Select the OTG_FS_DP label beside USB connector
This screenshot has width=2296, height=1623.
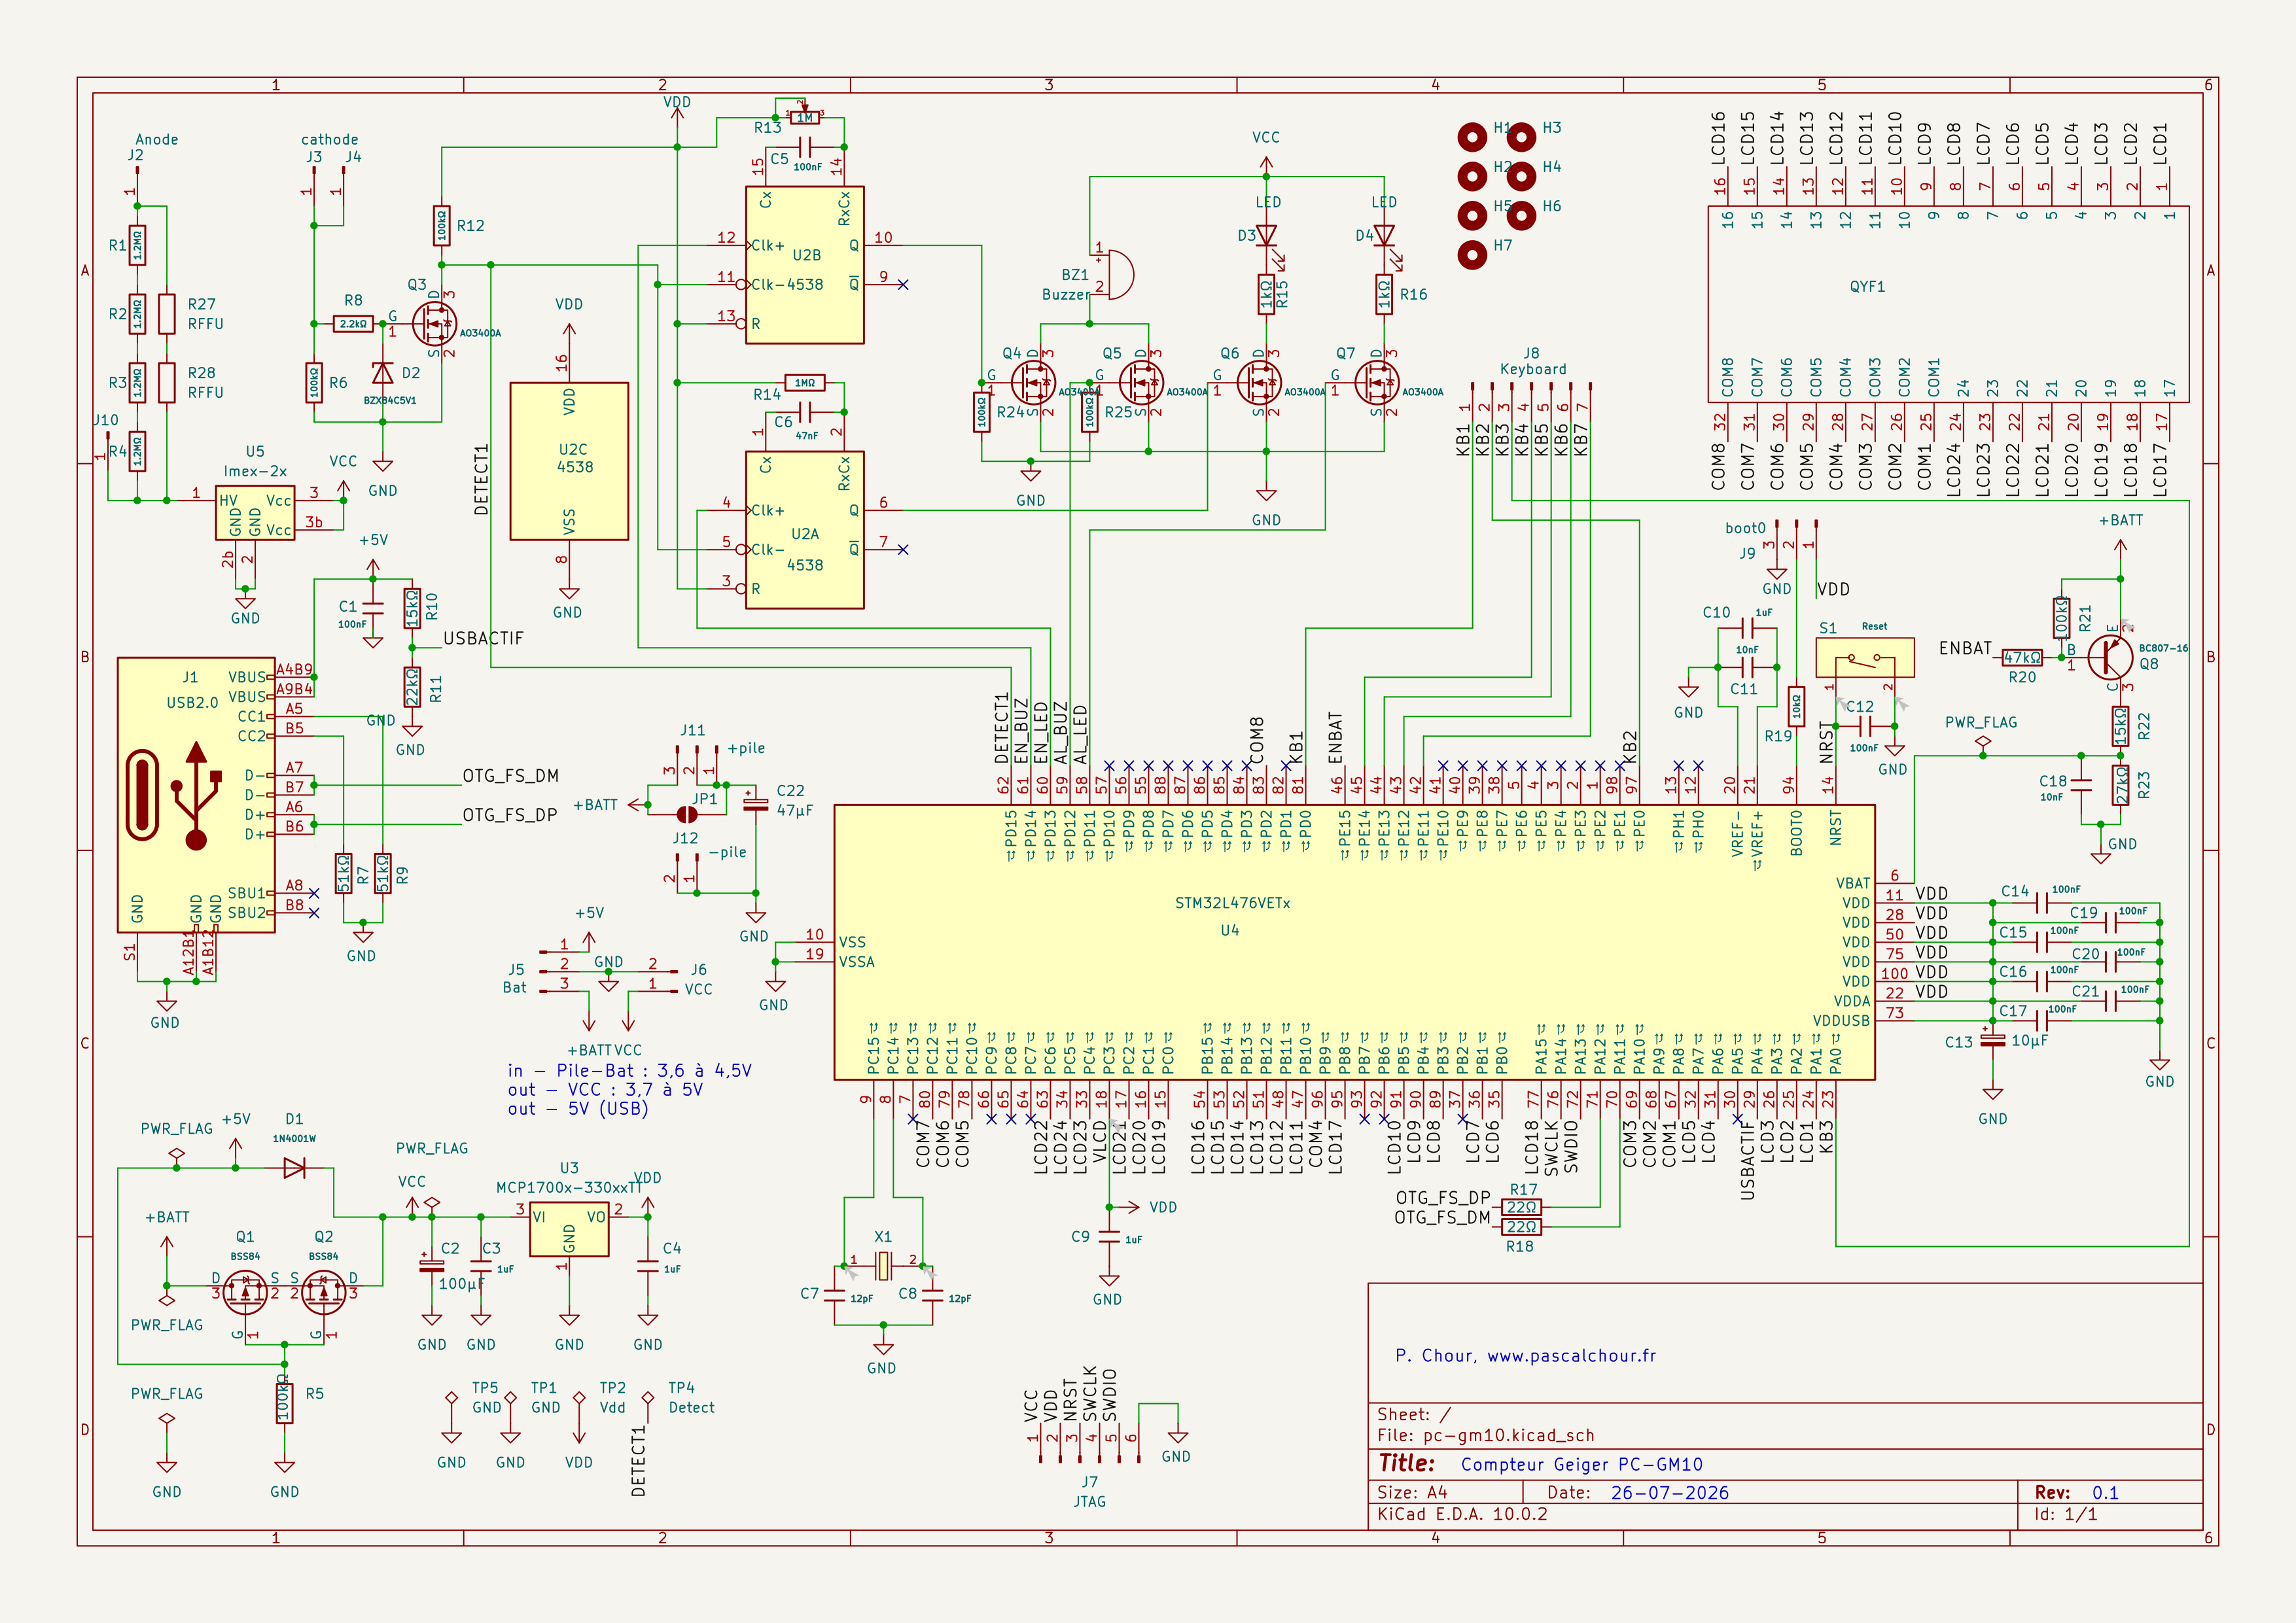tap(510, 815)
